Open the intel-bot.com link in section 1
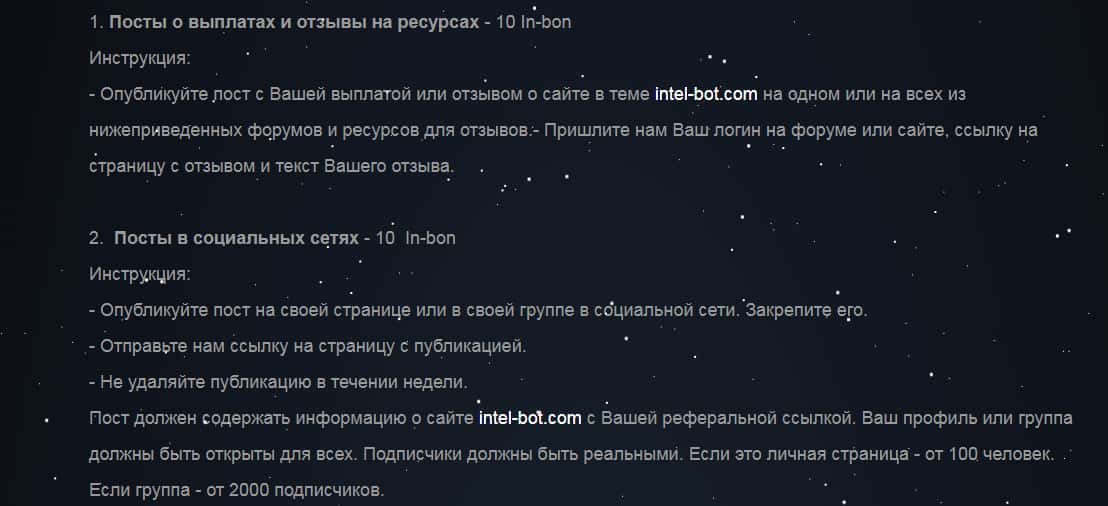Viewport: 1108px width, 506px height. [706, 94]
